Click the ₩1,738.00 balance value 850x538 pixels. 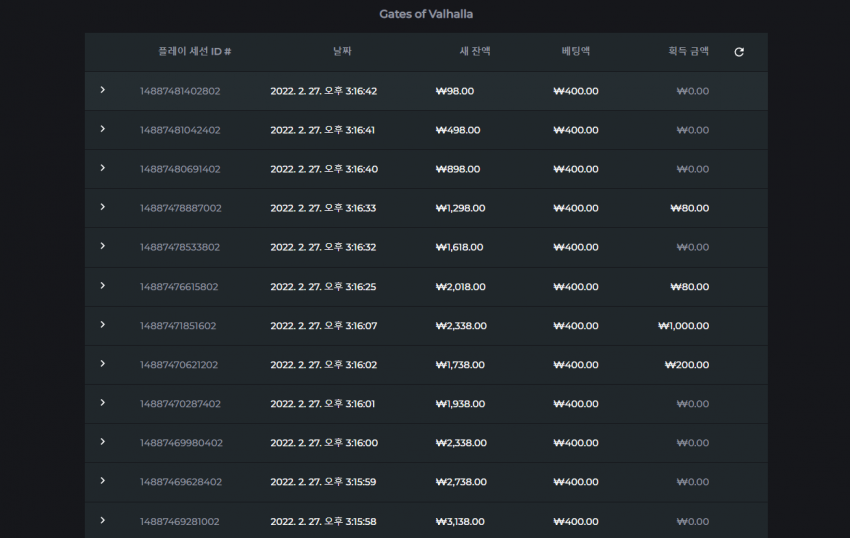coord(460,365)
